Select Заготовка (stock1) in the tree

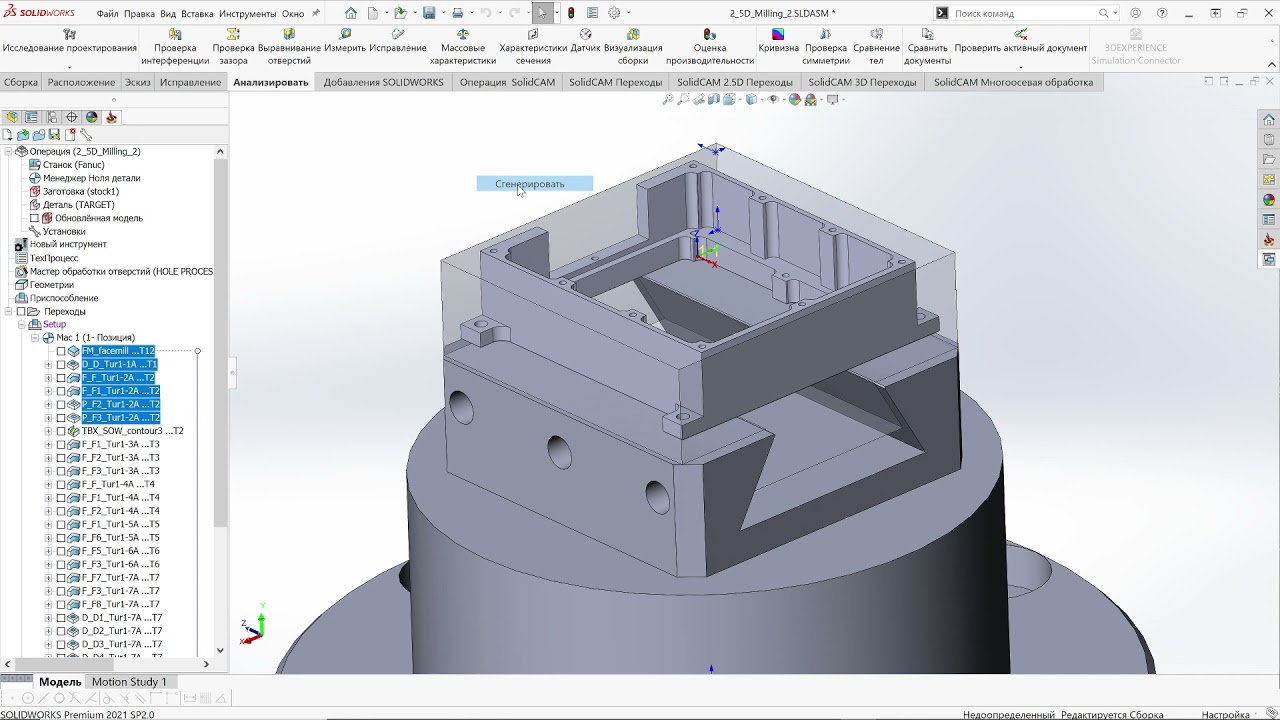click(81, 191)
